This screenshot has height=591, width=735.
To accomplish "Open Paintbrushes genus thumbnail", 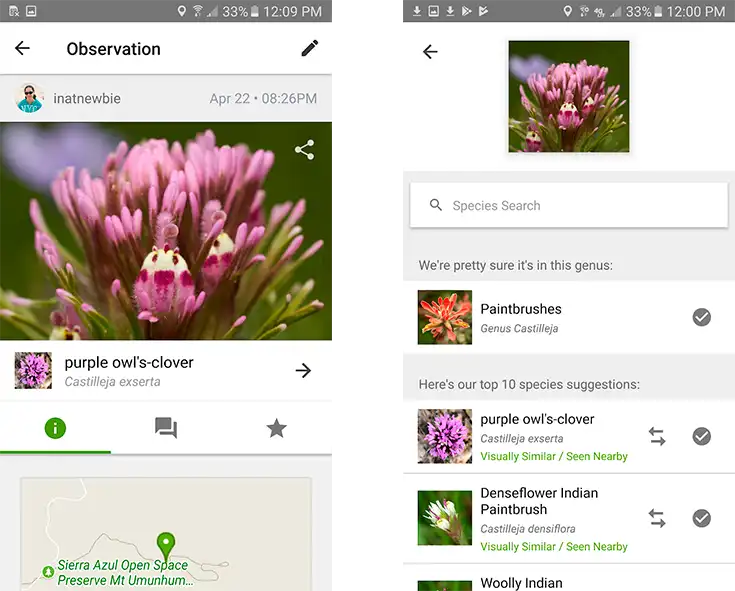I will coord(445,317).
